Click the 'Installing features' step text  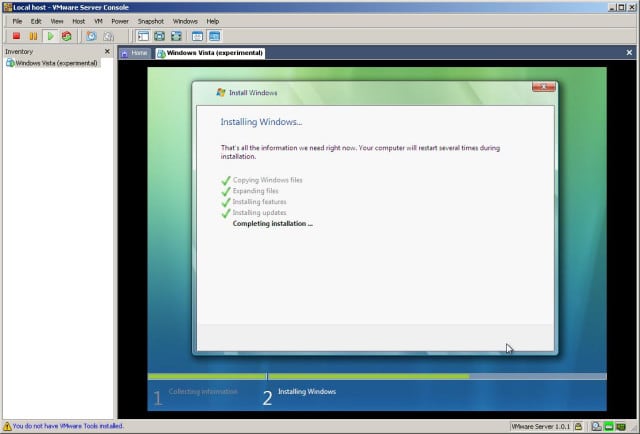tap(260, 202)
